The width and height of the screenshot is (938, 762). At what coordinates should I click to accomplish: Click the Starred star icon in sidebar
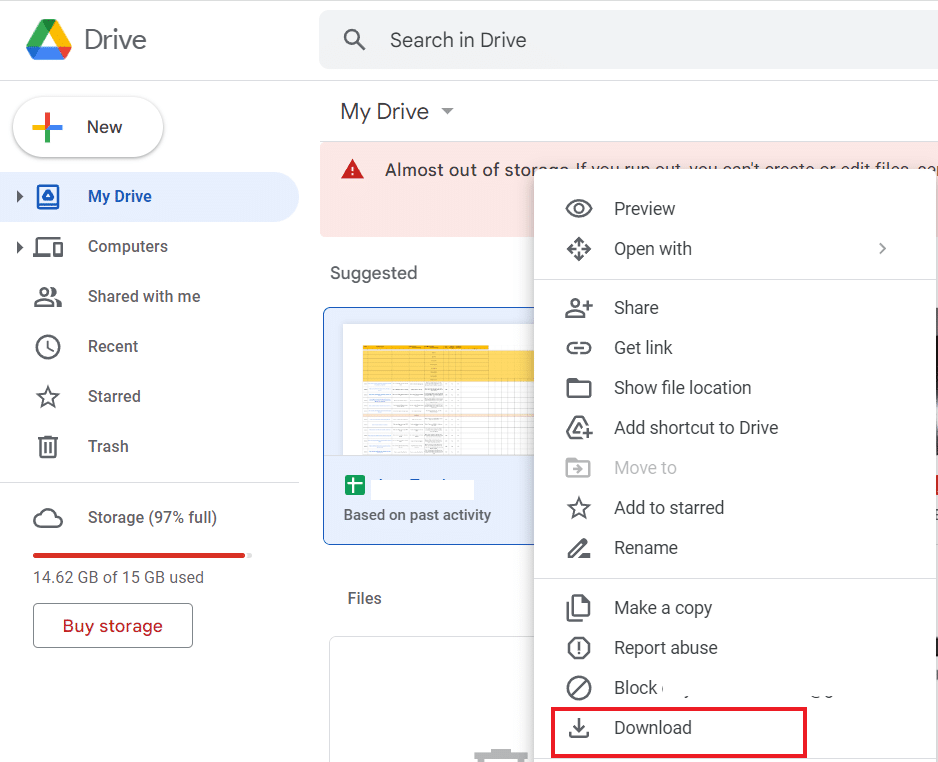(48, 397)
